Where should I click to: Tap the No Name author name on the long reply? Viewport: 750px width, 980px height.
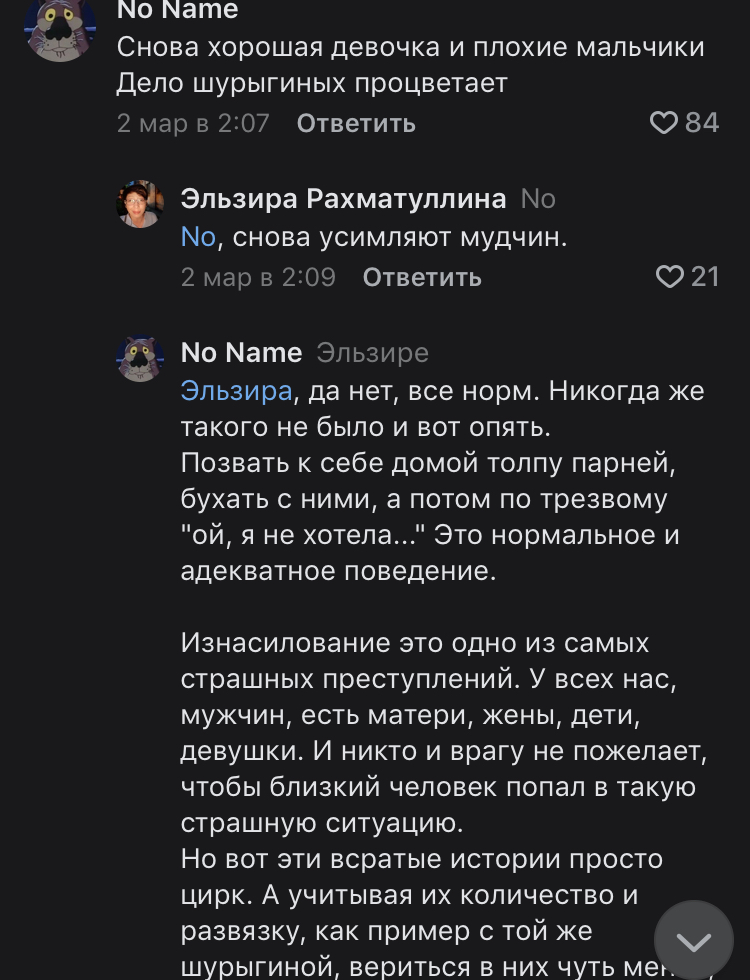[241, 353]
